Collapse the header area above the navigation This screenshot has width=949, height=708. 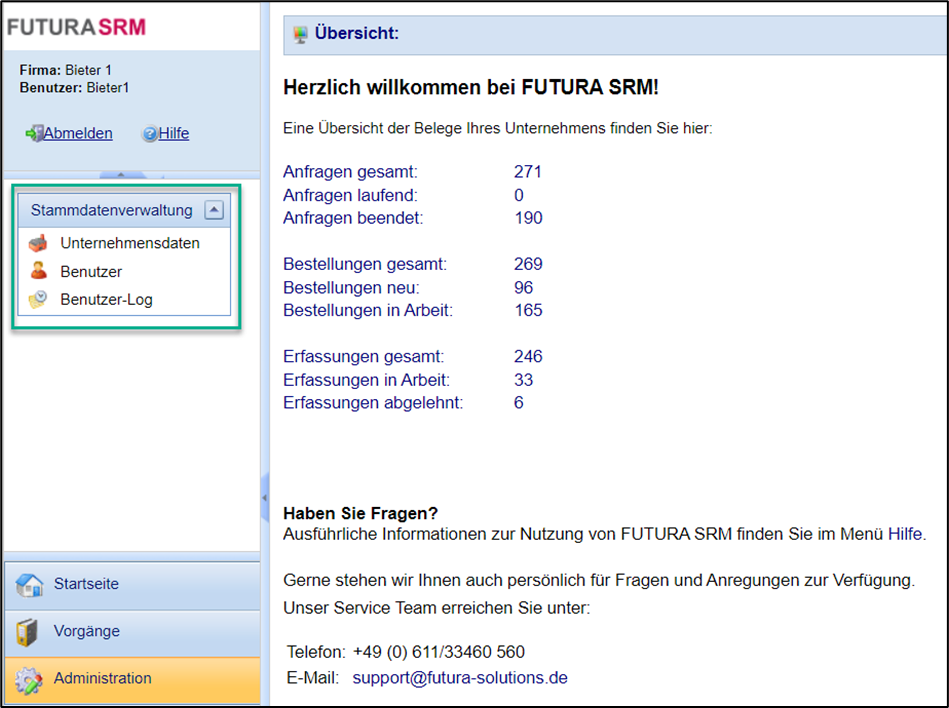120,175
